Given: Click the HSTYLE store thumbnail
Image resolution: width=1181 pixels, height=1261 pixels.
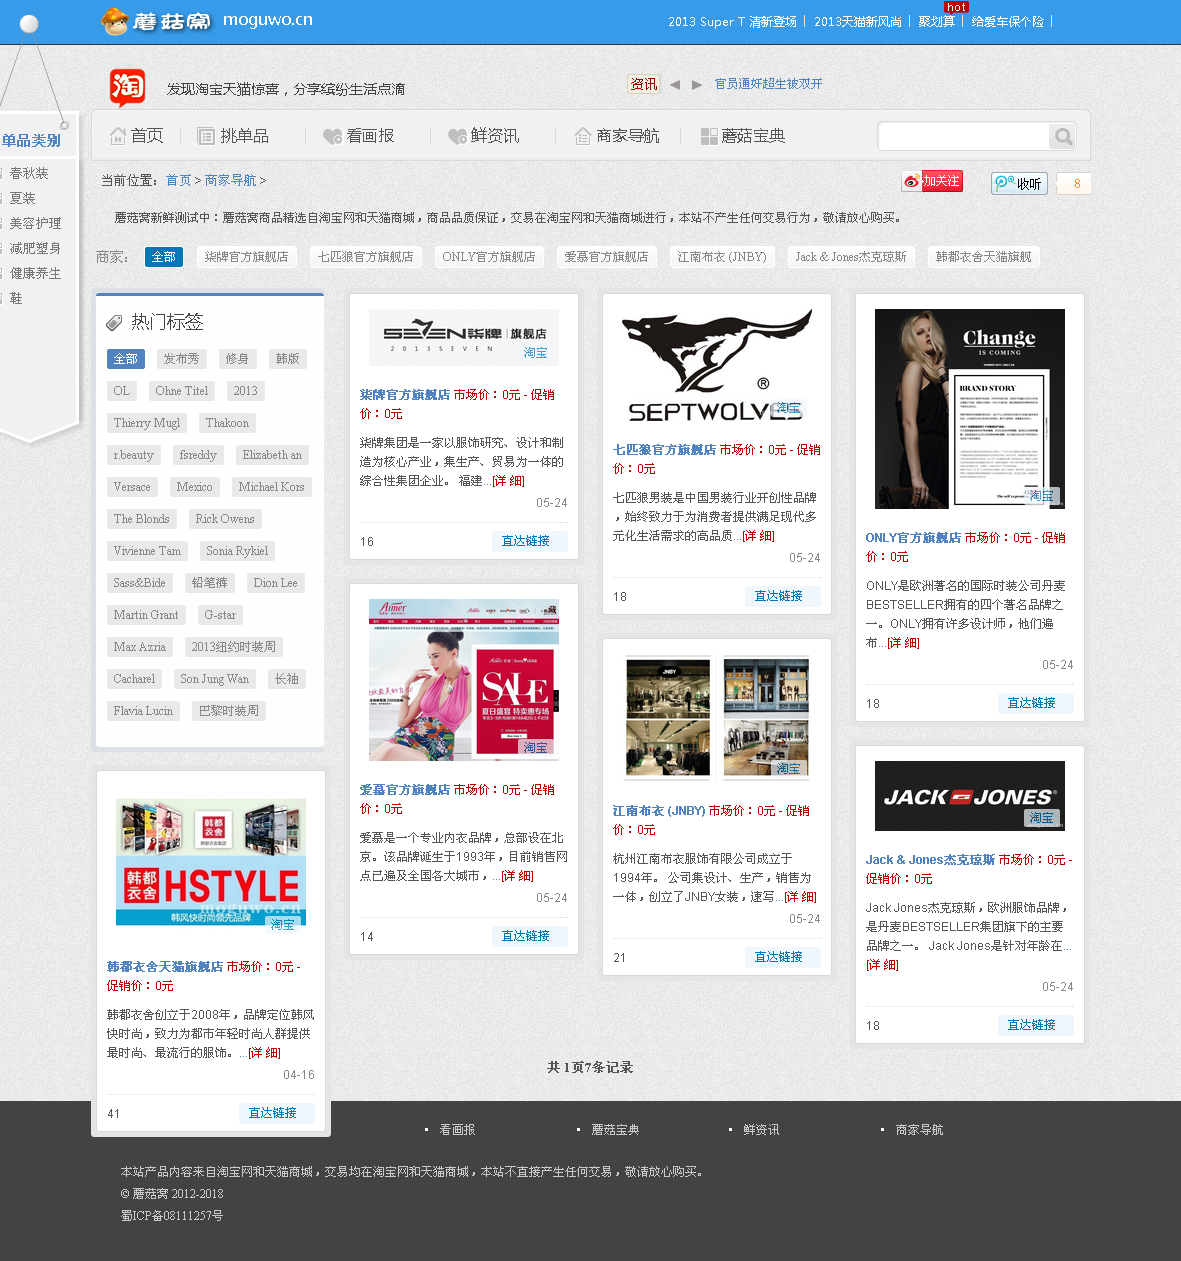Looking at the screenshot, I should click(211, 862).
